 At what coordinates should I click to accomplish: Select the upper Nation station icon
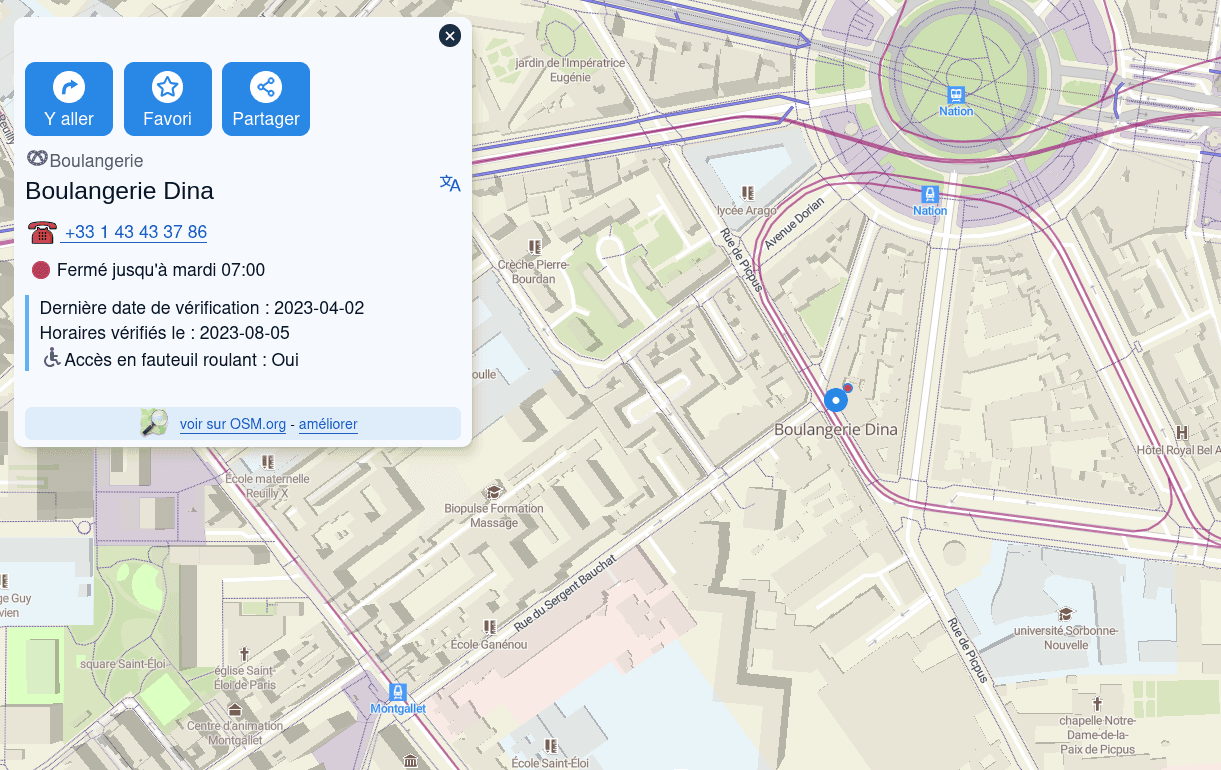(957, 94)
